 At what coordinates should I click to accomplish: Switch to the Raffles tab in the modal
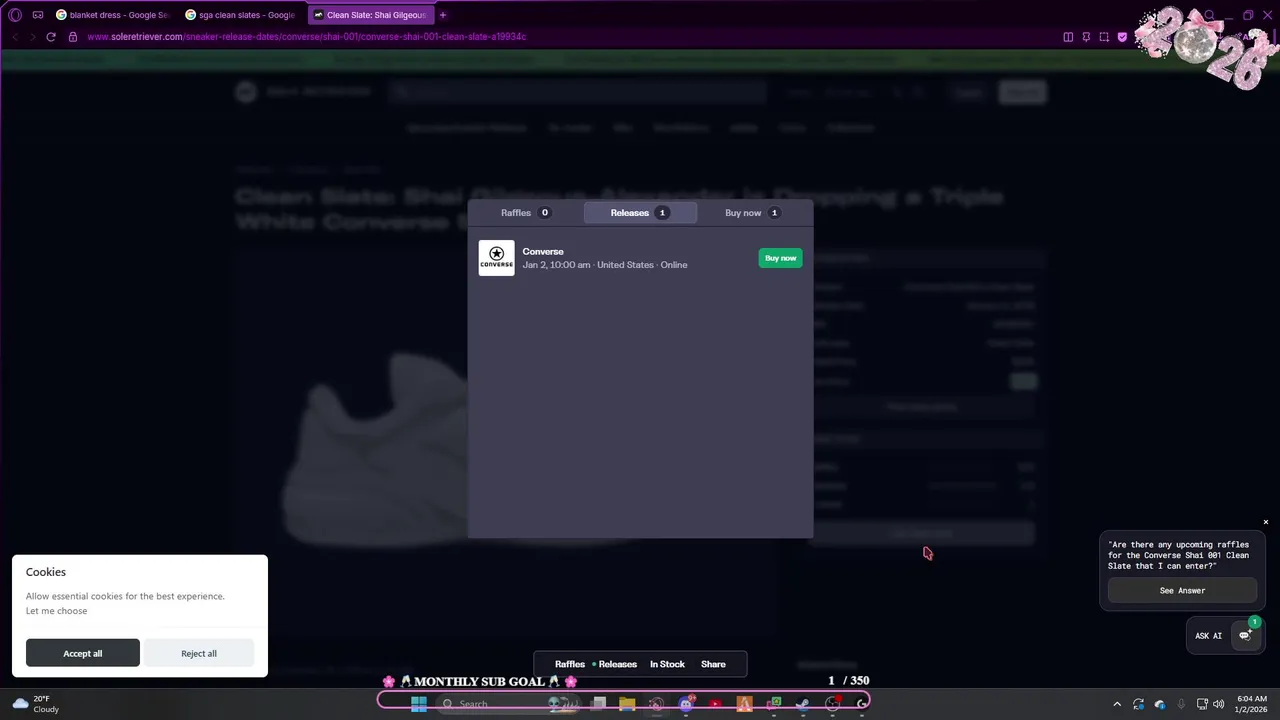click(526, 213)
